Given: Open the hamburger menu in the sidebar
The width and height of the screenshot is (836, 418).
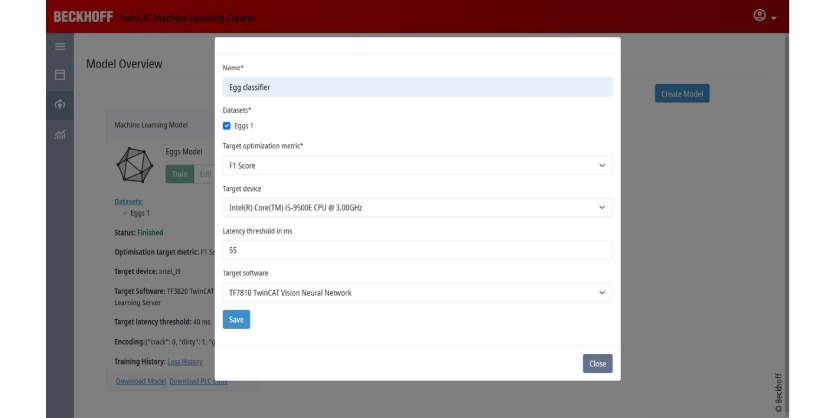Looking at the screenshot, I should click(x=59, y=47).
